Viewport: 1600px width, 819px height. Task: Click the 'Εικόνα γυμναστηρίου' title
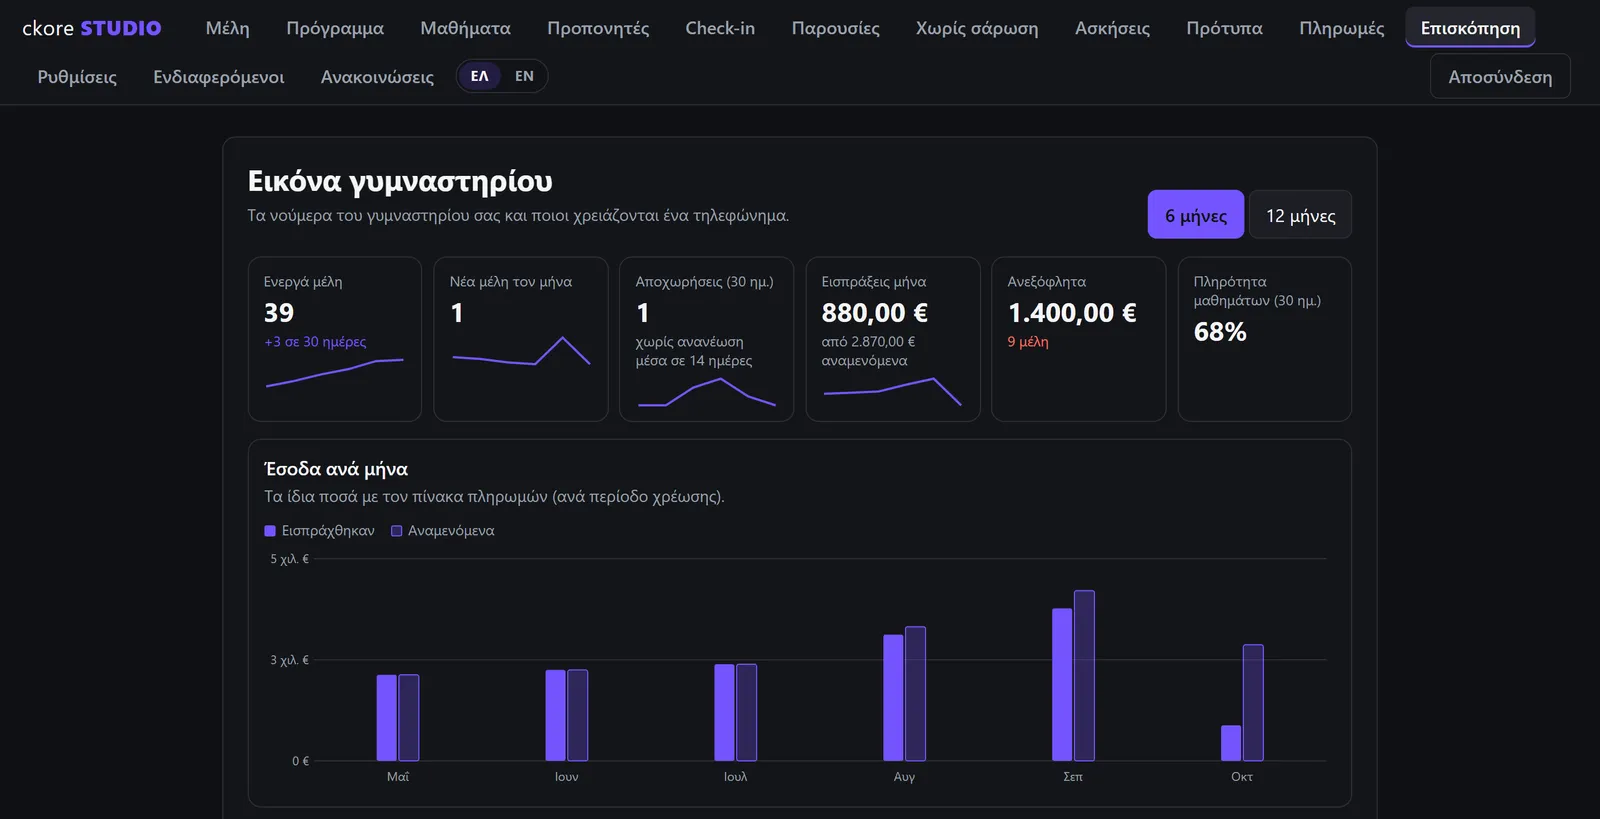click(400, 181)
